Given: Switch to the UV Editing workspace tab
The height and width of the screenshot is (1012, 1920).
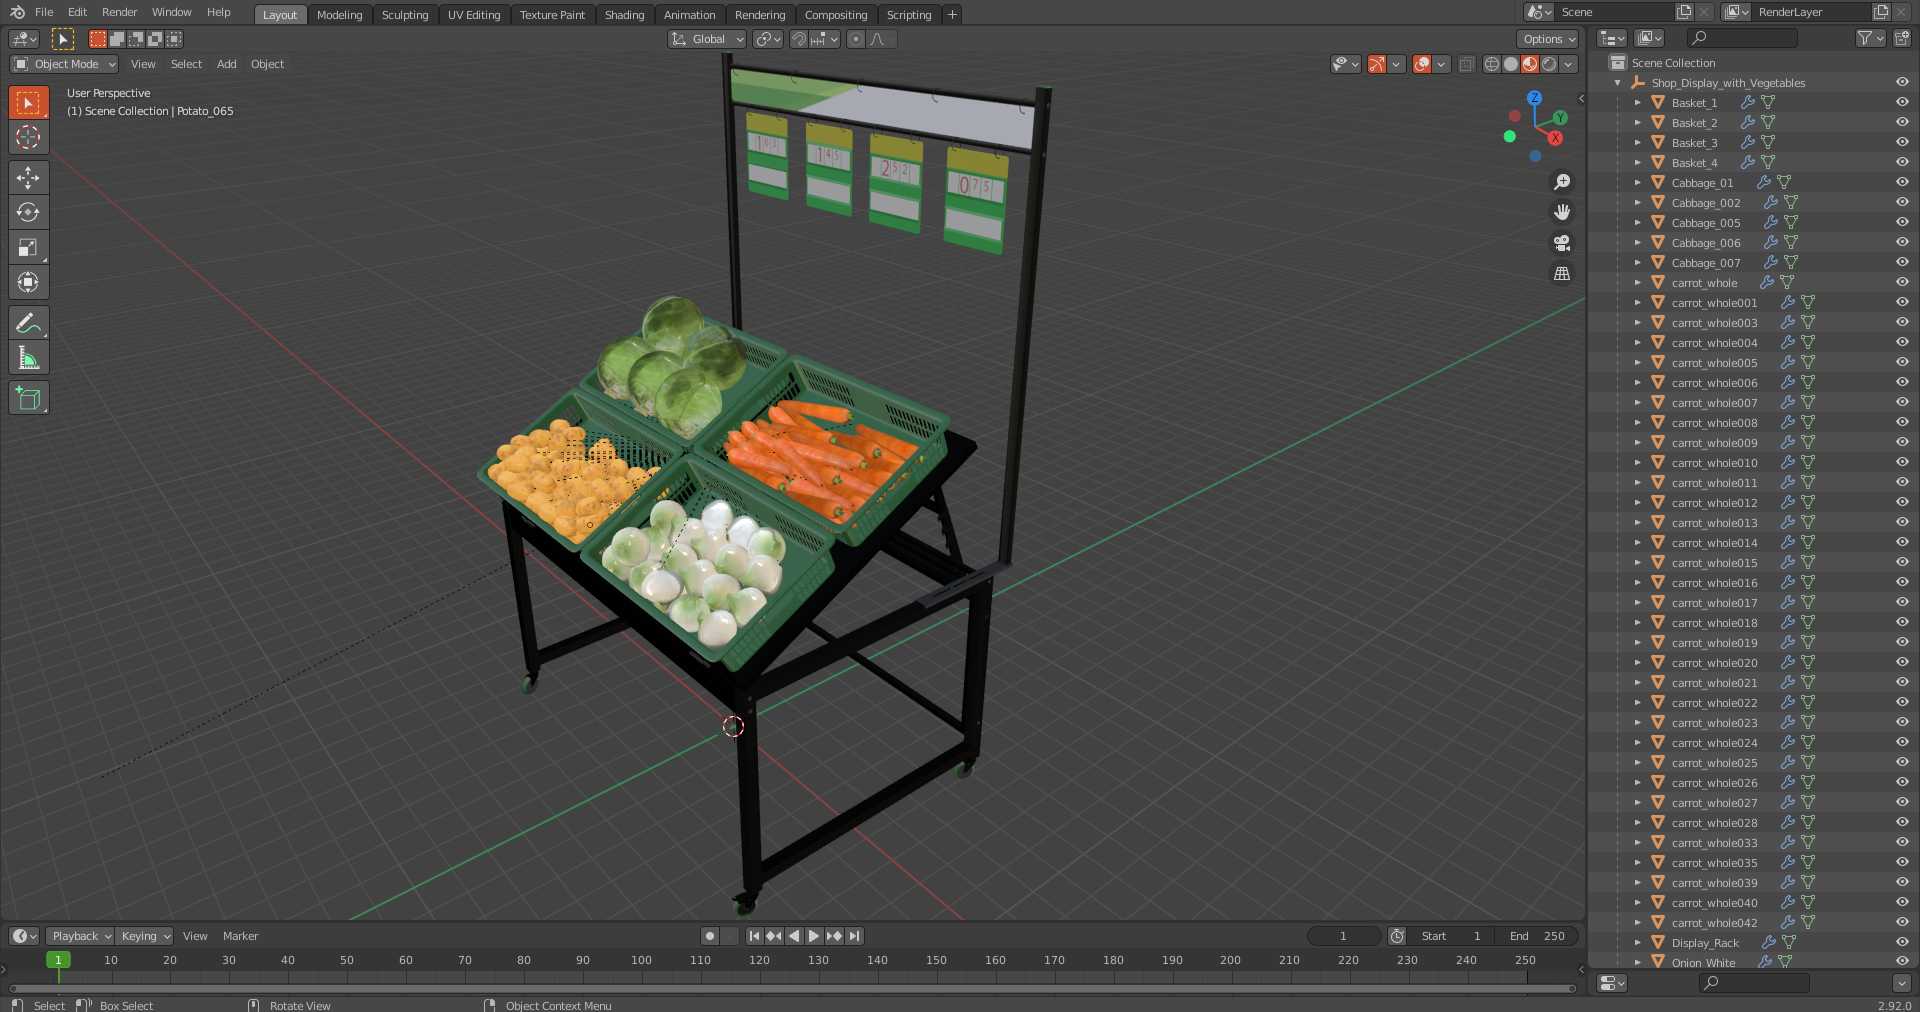Looking at the screenshot, I should [473, 14].
